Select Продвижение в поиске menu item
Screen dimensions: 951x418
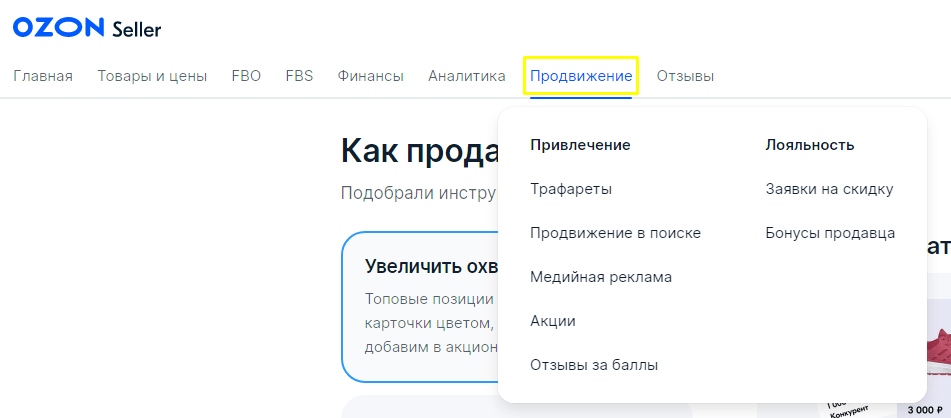click(616, 233)
